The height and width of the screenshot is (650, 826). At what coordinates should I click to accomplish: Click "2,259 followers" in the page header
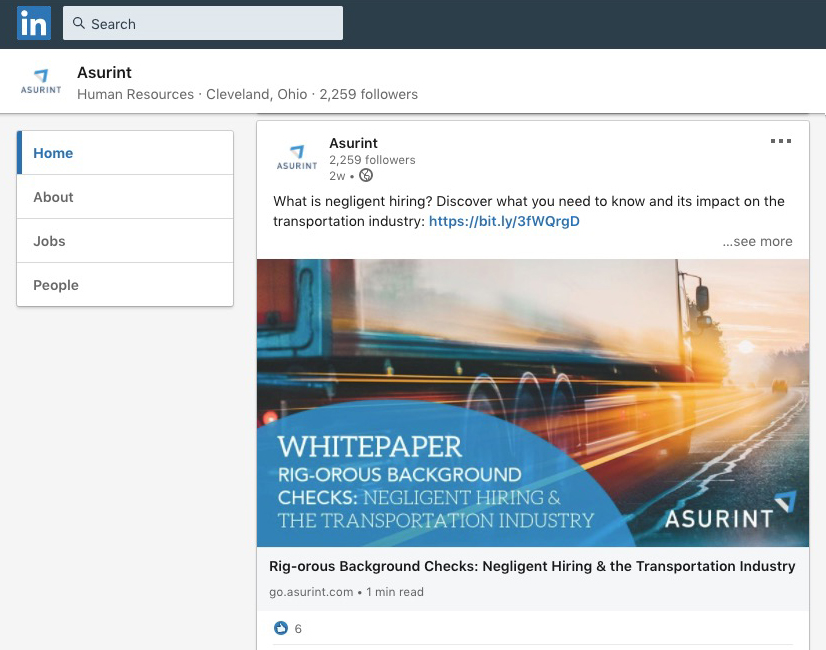[368, 94]
